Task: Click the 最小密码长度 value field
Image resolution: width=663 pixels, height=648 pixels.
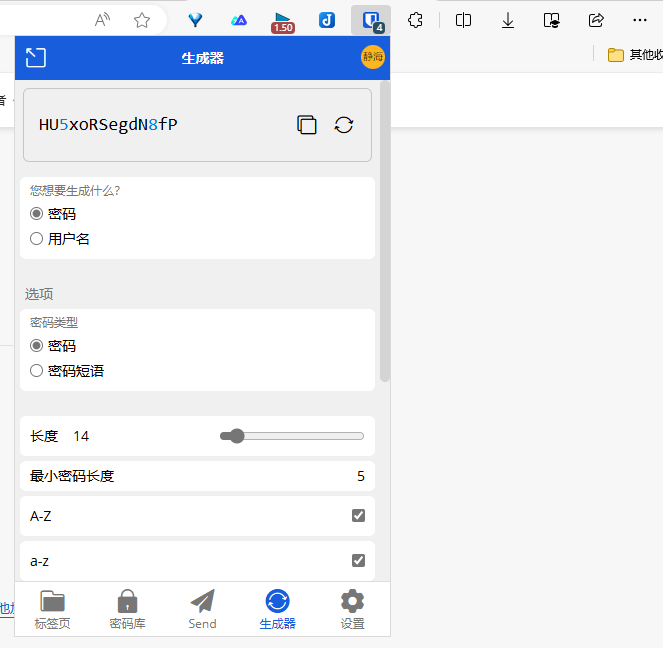Action: click(340, 476)
